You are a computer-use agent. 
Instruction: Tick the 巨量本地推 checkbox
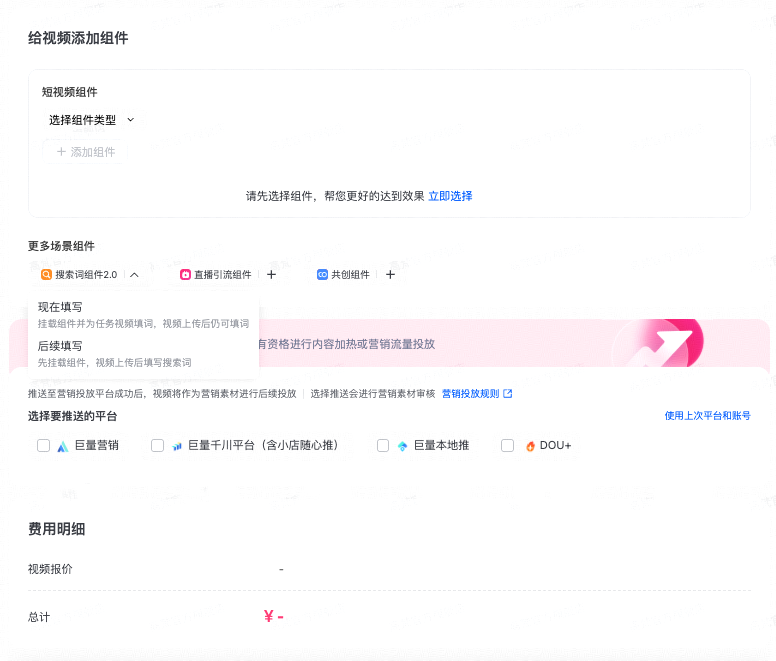point(383,445)
